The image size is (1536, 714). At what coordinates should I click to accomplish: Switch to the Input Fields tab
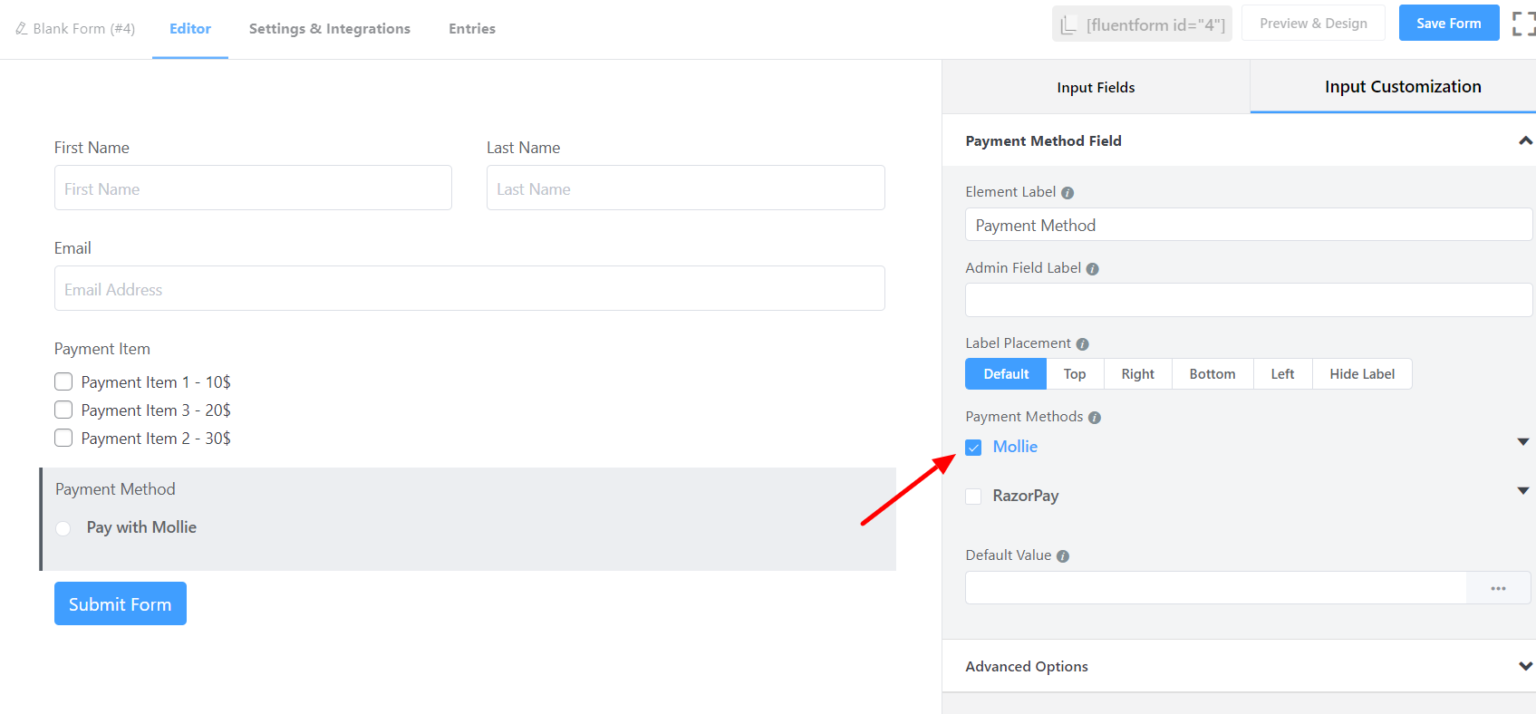click(x=1095, y=87)
